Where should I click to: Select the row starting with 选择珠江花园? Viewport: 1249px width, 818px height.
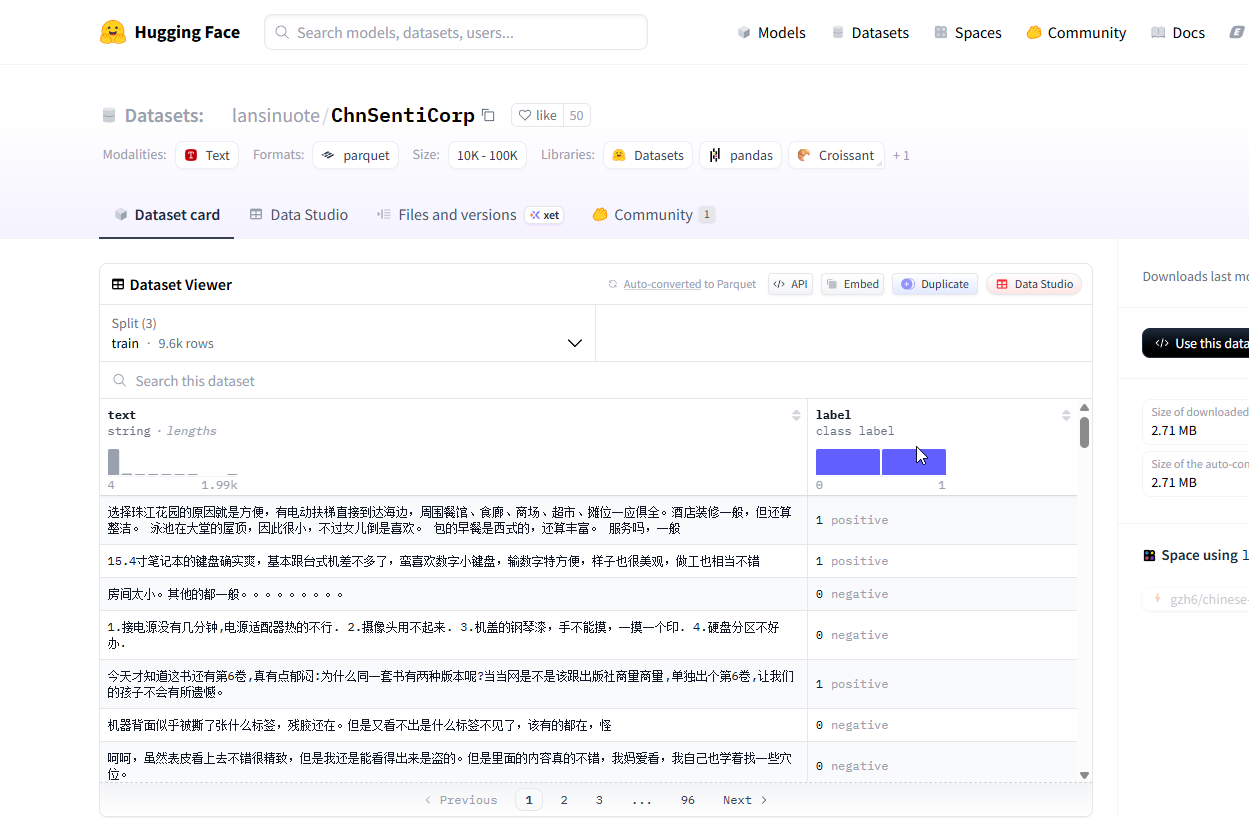(x=589, y=520)
